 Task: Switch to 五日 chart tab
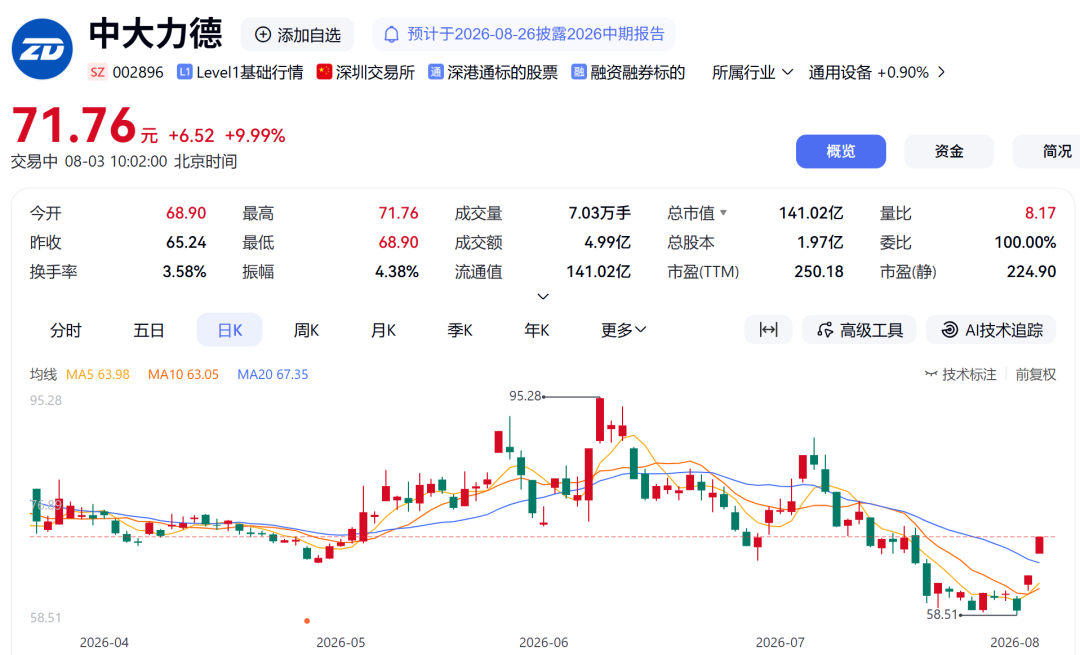[x=149, y=330]
